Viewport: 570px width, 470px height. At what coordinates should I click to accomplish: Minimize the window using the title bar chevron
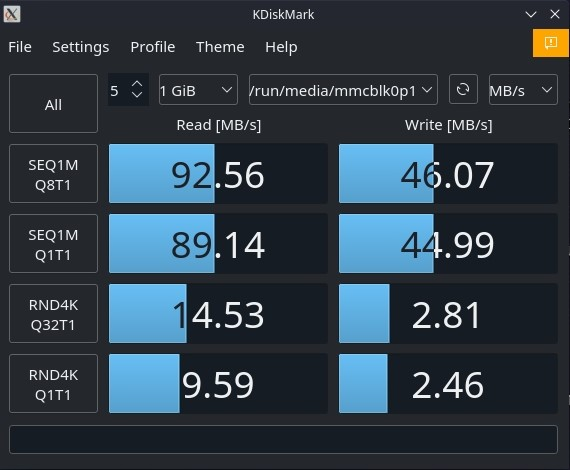pos(531,15)
